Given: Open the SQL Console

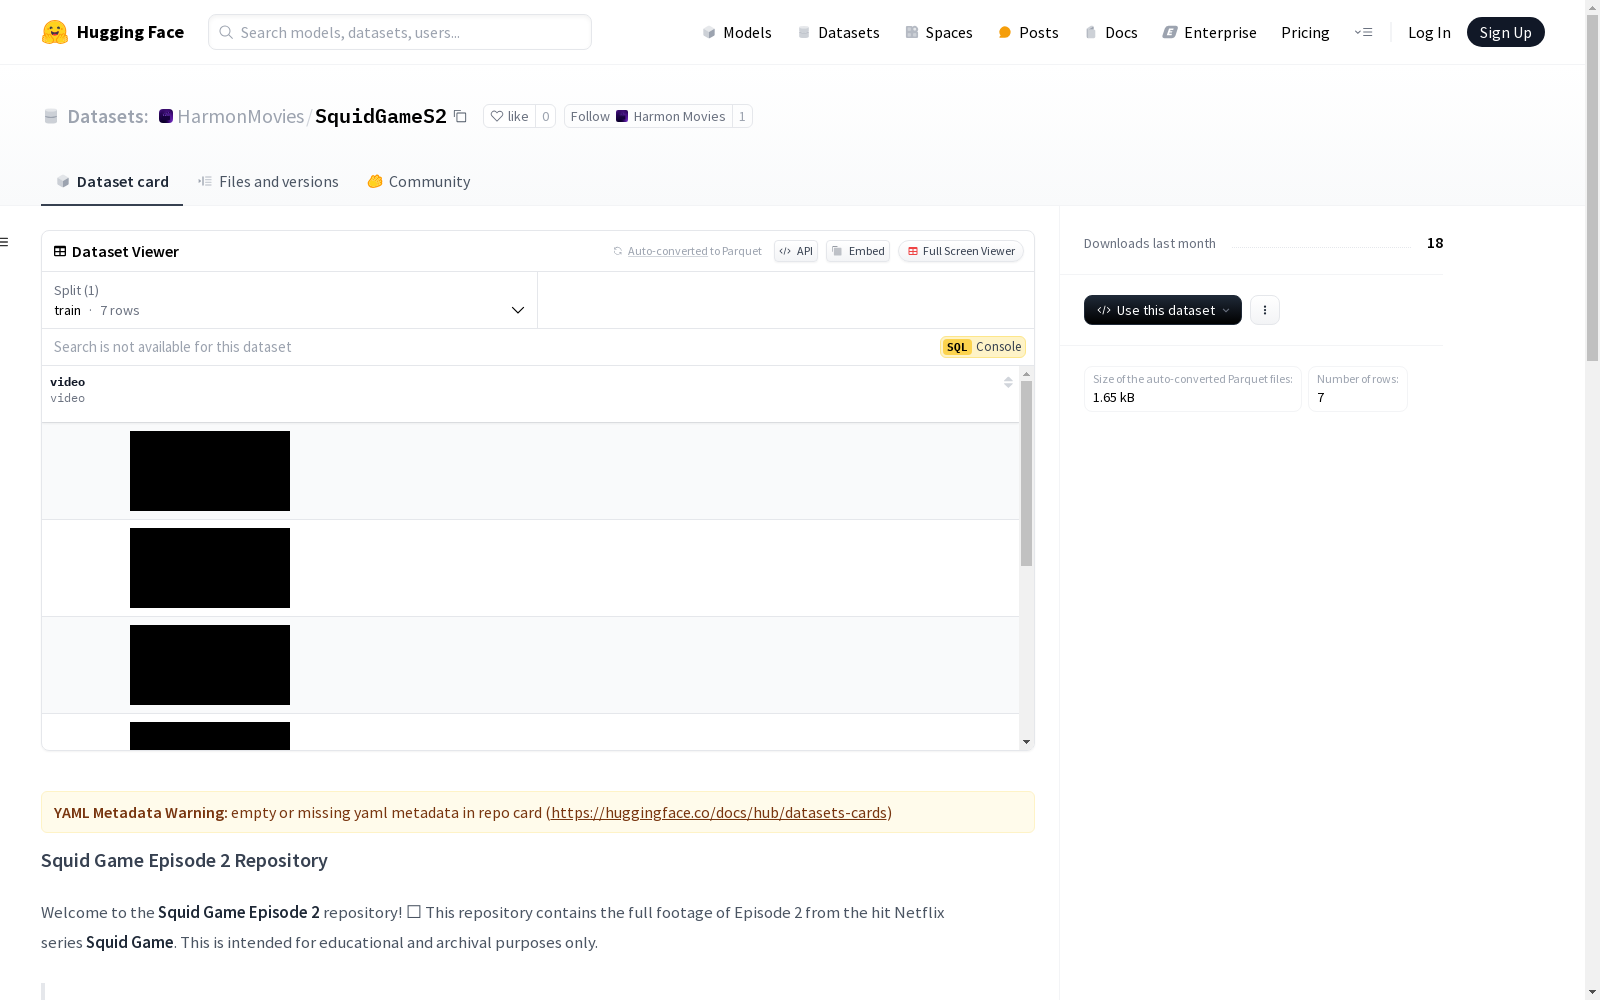Looking at the screenshot, I should (983, 347).
